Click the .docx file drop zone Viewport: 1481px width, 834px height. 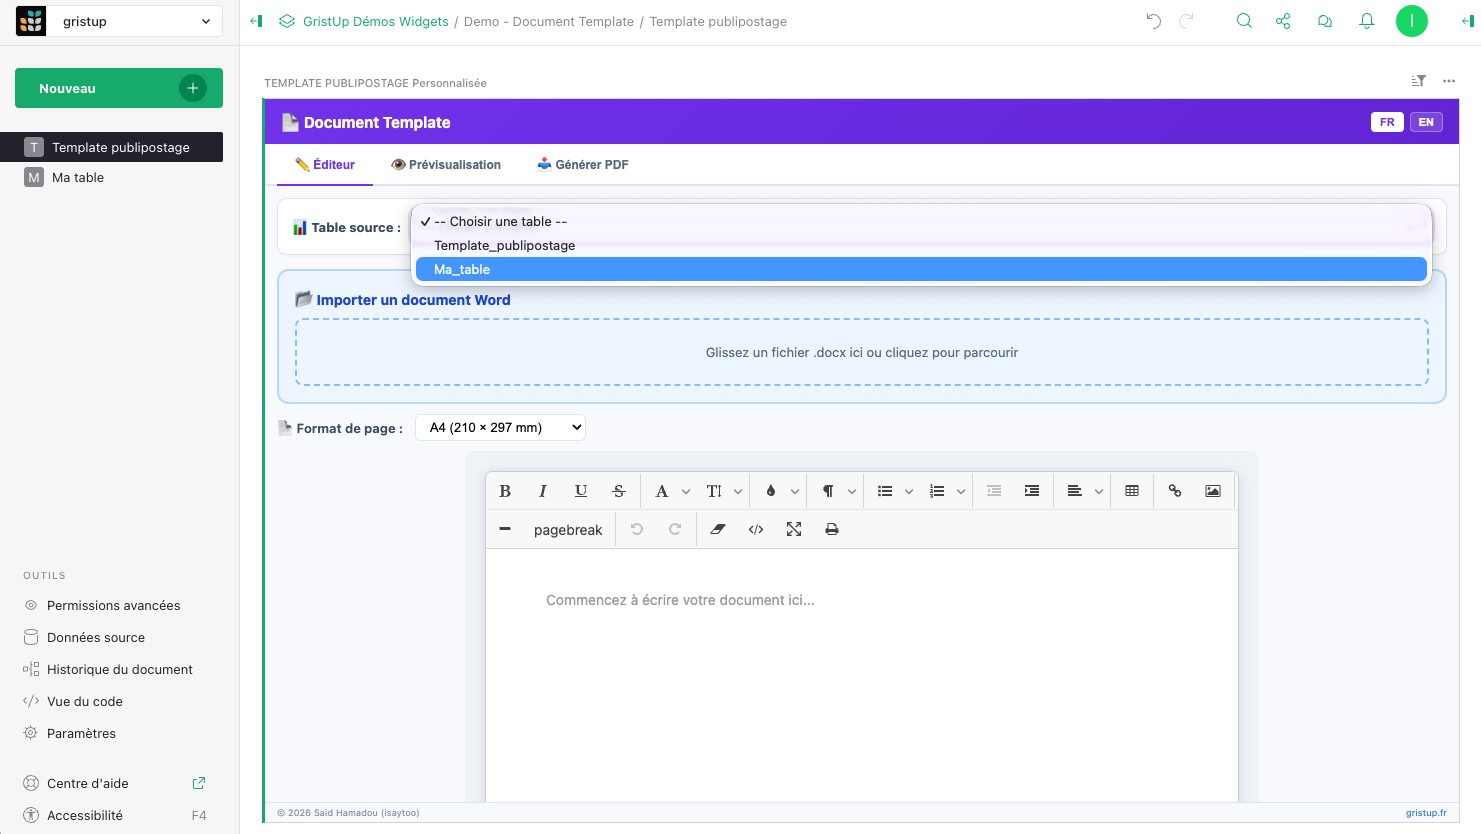click(861, 352)
